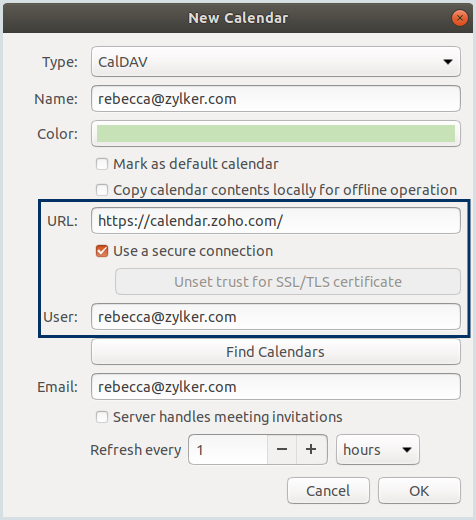476x520 pixels.
Task: Click the Type dropdown arrow
Action: (448, 62)
